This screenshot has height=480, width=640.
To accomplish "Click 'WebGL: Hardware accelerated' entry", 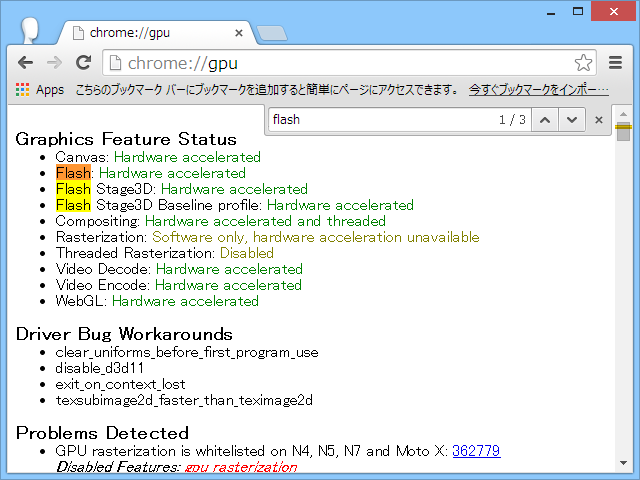I will click(157, 301).
